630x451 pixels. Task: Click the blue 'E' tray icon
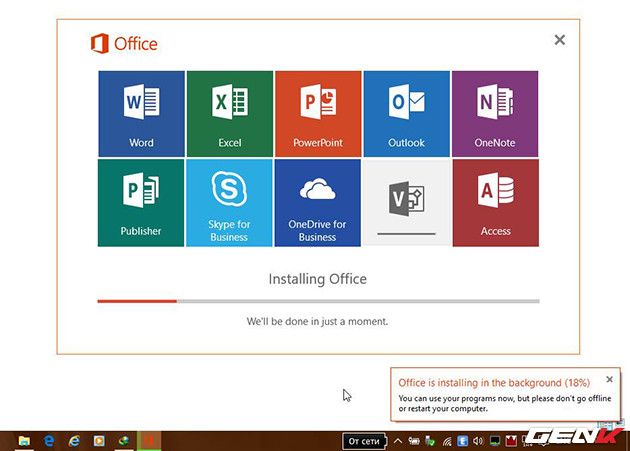462,441
